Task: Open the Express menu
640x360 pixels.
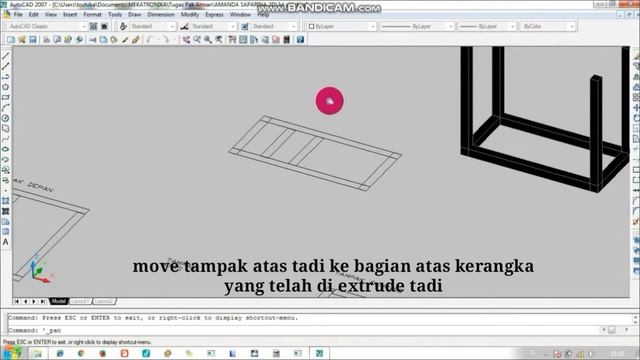Action: (214, 14)
